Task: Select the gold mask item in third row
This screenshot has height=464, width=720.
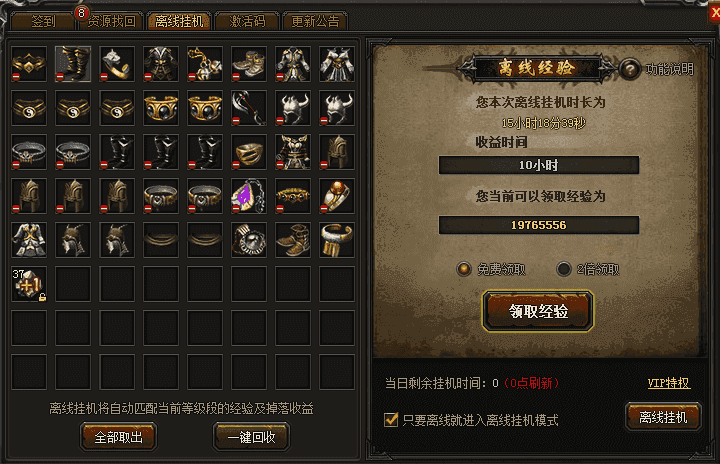Action: tap(248, 152)
